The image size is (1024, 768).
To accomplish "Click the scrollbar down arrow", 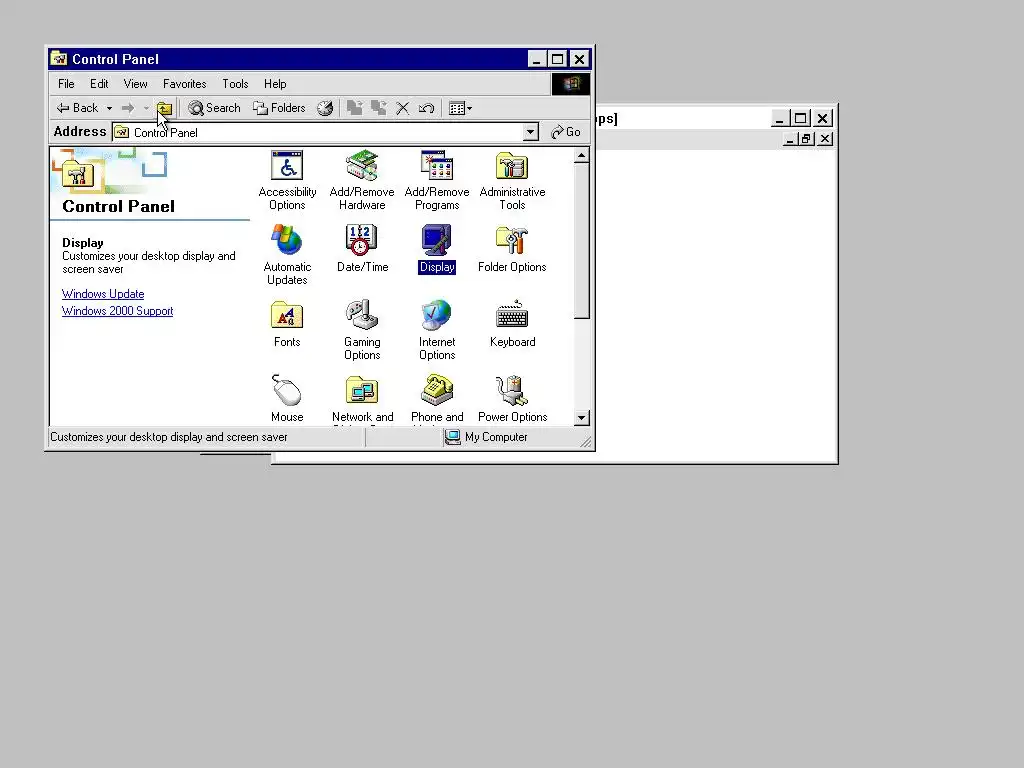I will click(581, 418).
